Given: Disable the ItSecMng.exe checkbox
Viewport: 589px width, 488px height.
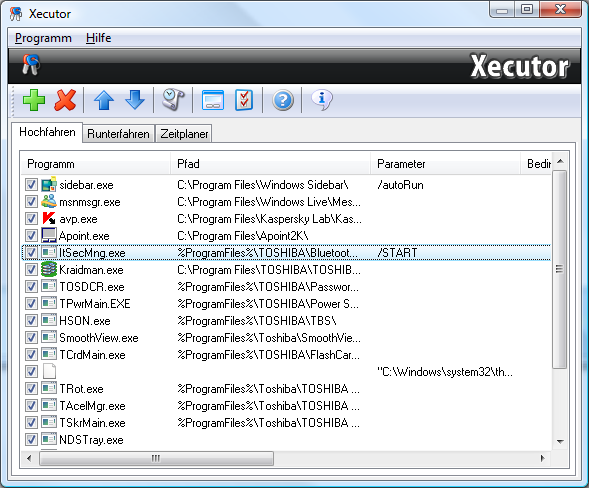Looking at the screenshot, I should (x=31, y=252).
